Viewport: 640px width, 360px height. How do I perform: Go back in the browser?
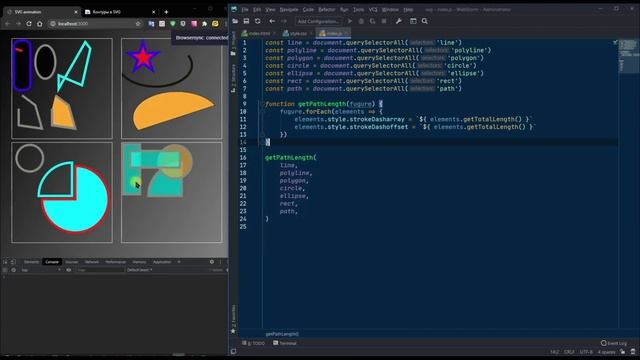(7, 24)
